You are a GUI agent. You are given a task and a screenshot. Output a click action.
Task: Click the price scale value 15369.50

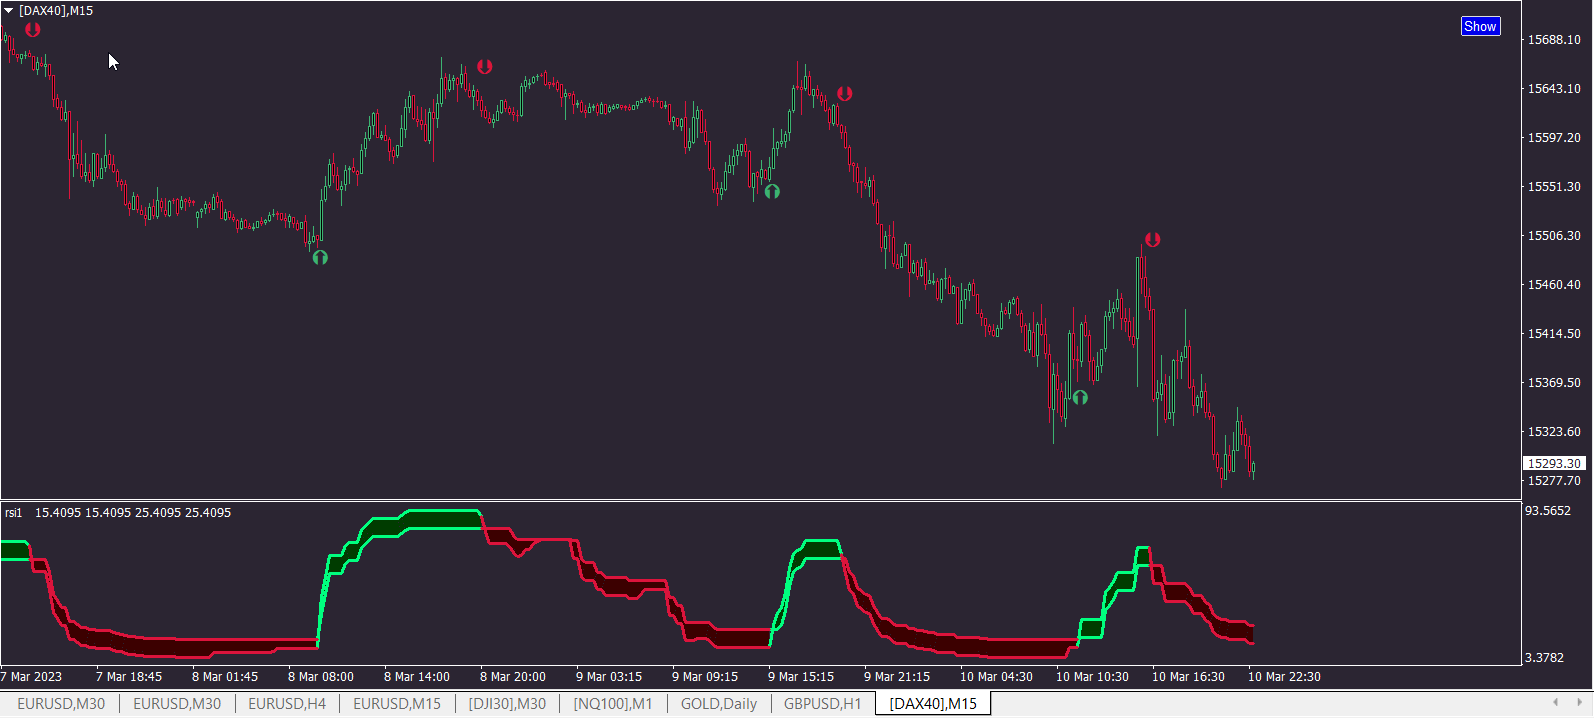pos(1554,383)
